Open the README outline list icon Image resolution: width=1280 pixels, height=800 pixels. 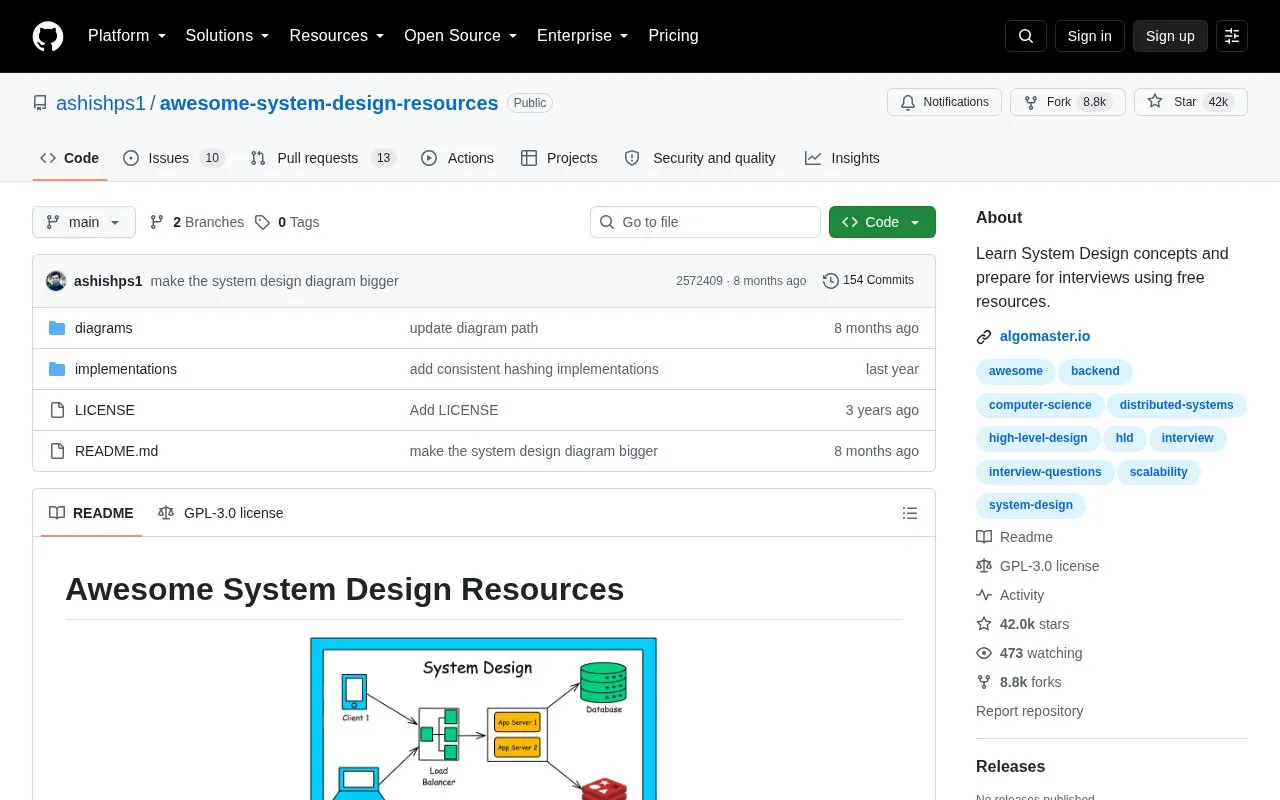[x=910, y=513]
